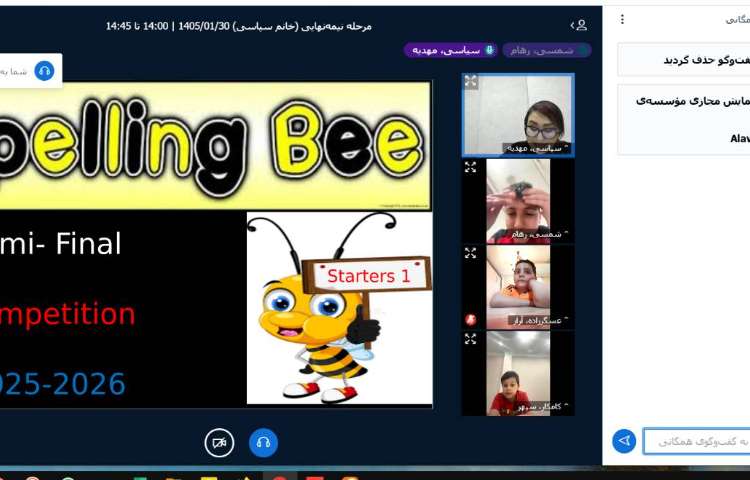Click chat message ending with حذف کردید
This screenshot has height=480, width=750.
click(684, 60)
